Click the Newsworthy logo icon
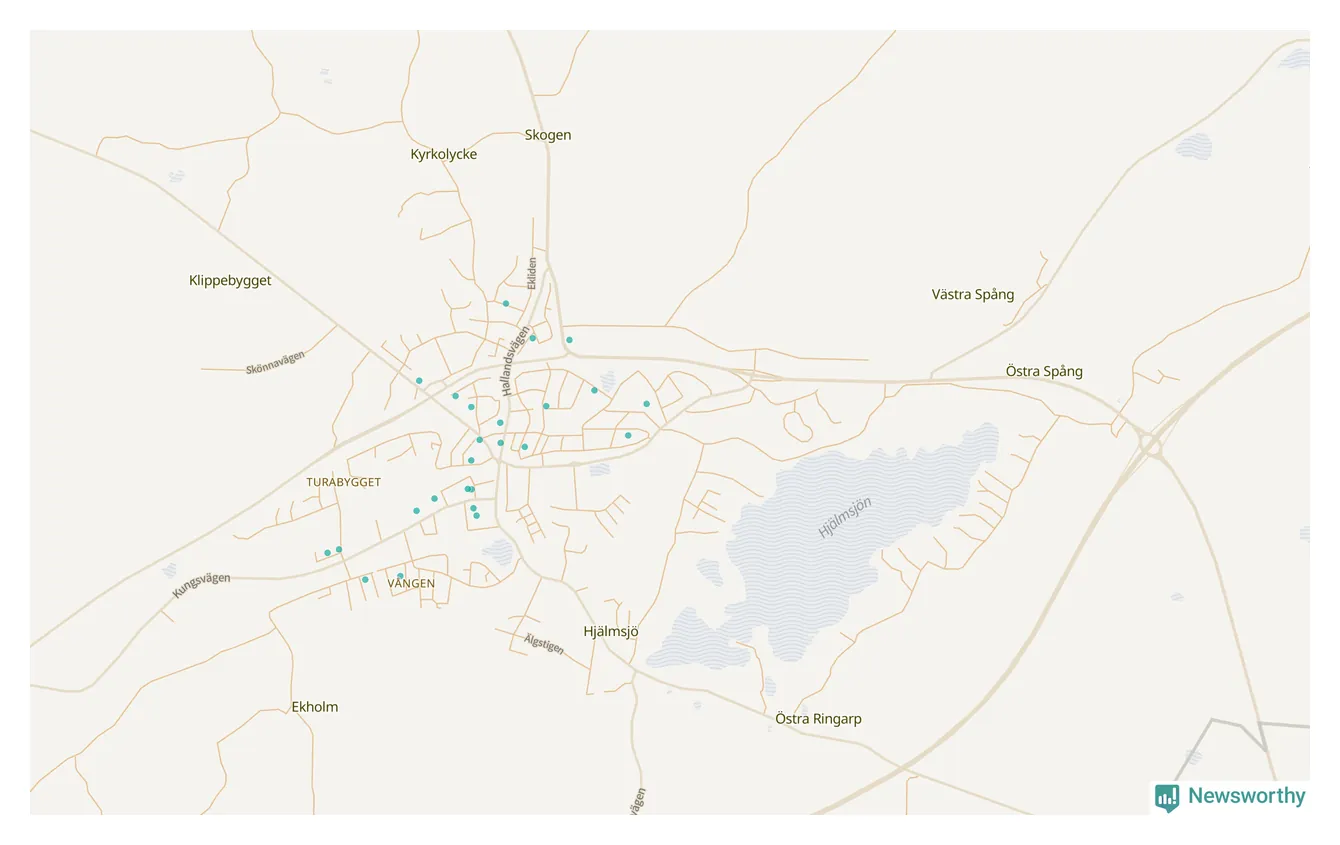The image size is (1340, 845). click(x=1166, y=797)
